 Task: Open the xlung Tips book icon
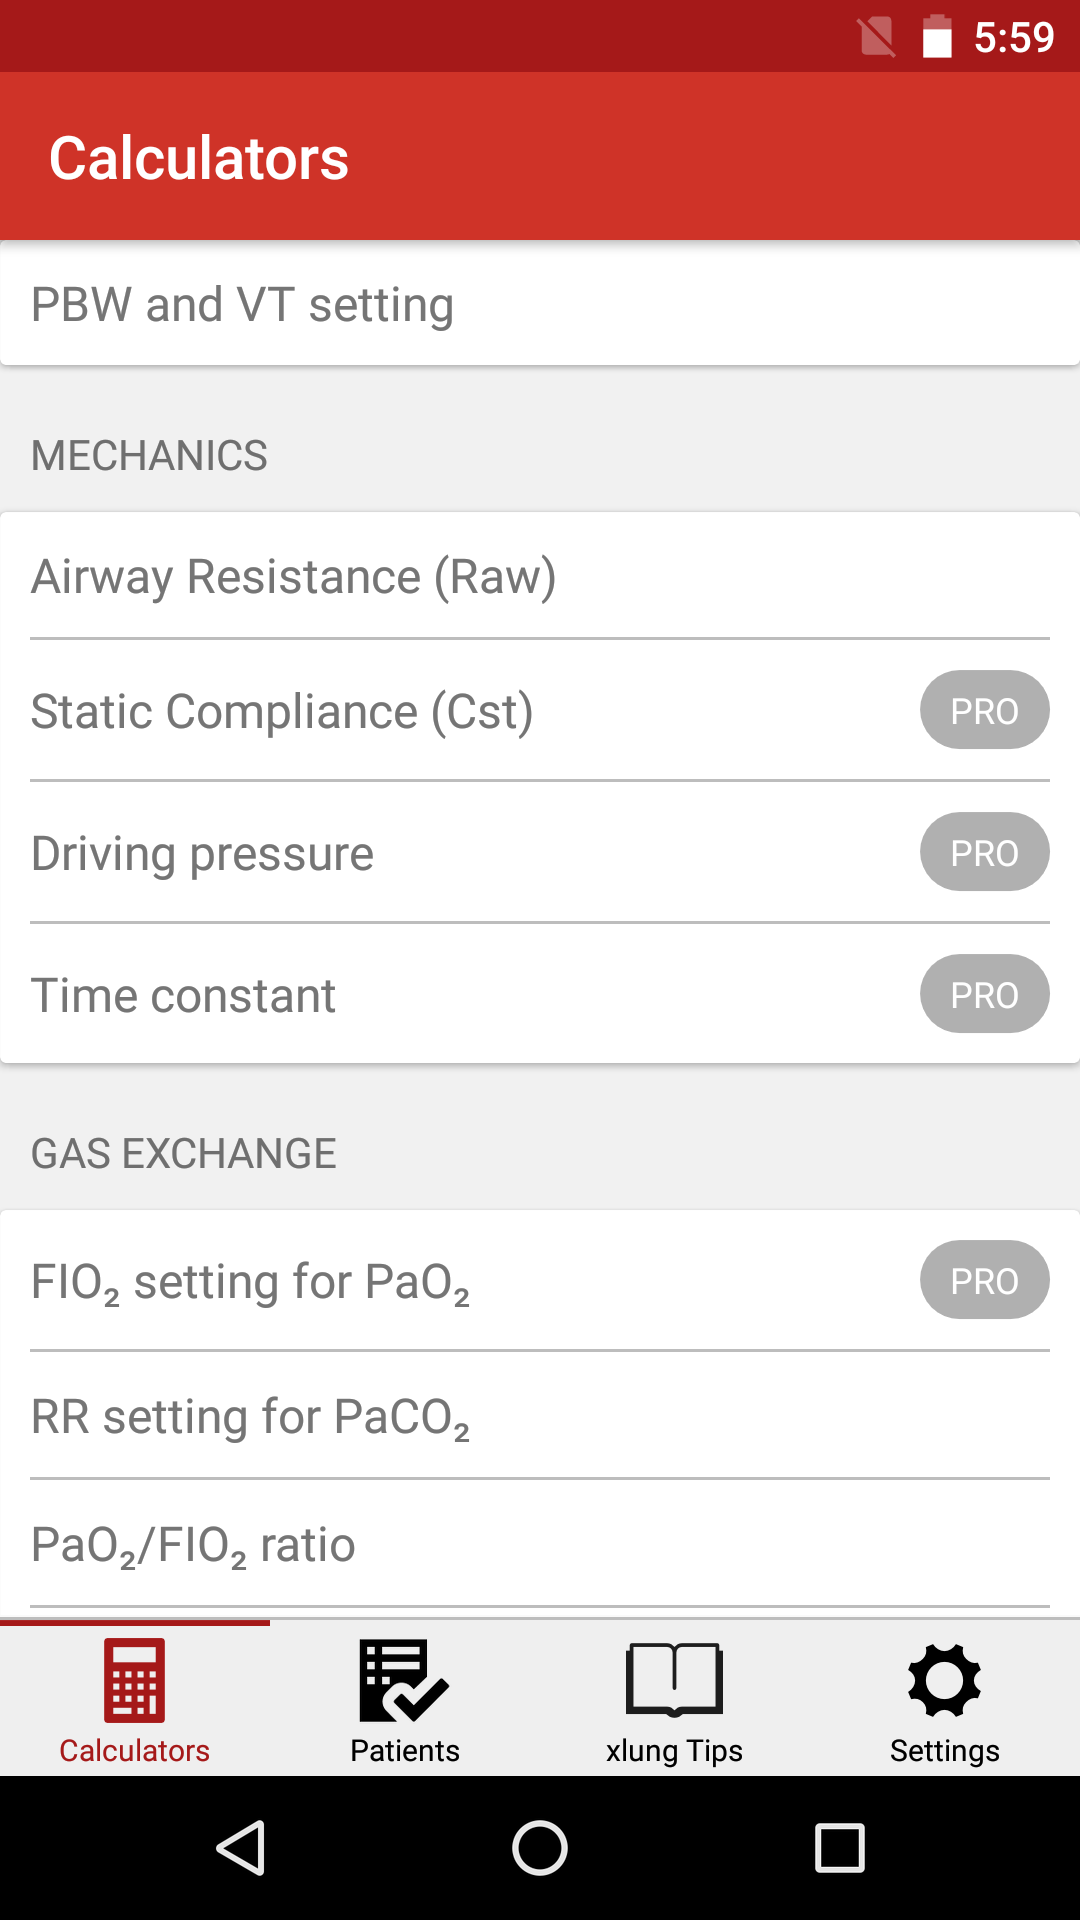(x=674, y=1680)
